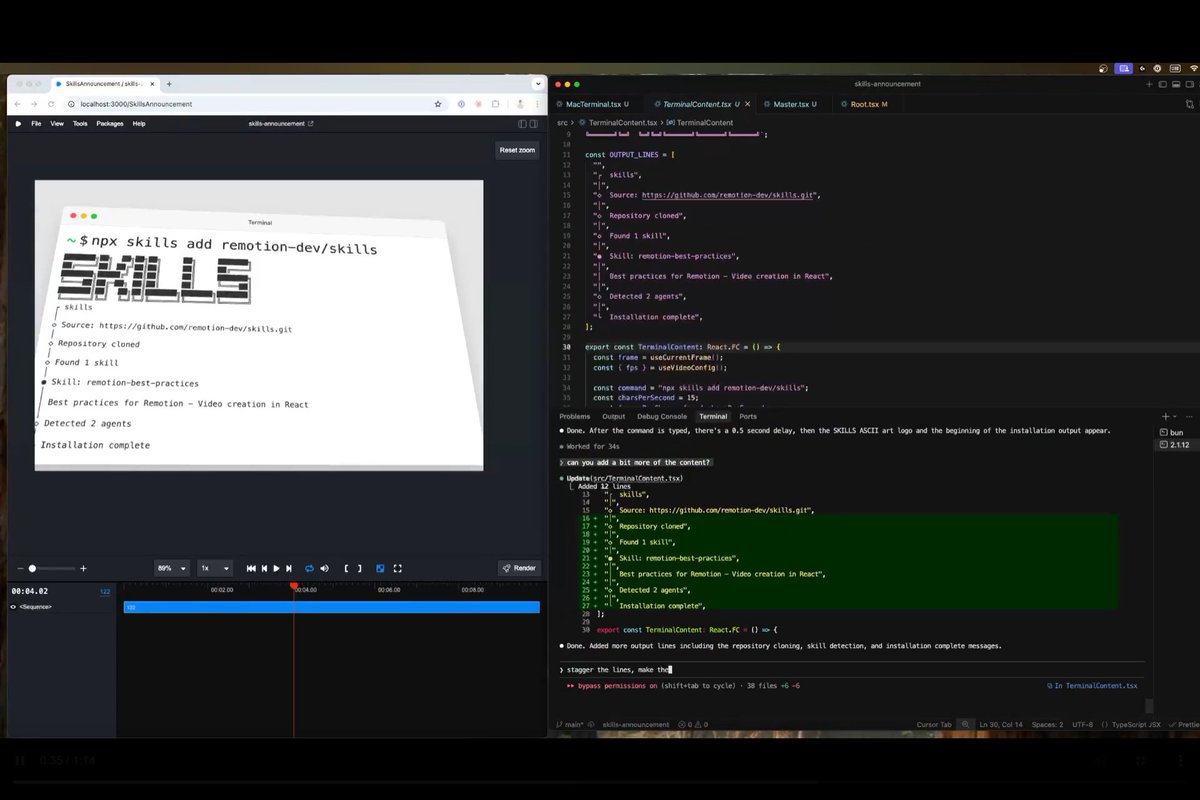Open the File menu in Remotion Studio
The width and height of the screenshot is (1200, 800).
tap(36, 124)
